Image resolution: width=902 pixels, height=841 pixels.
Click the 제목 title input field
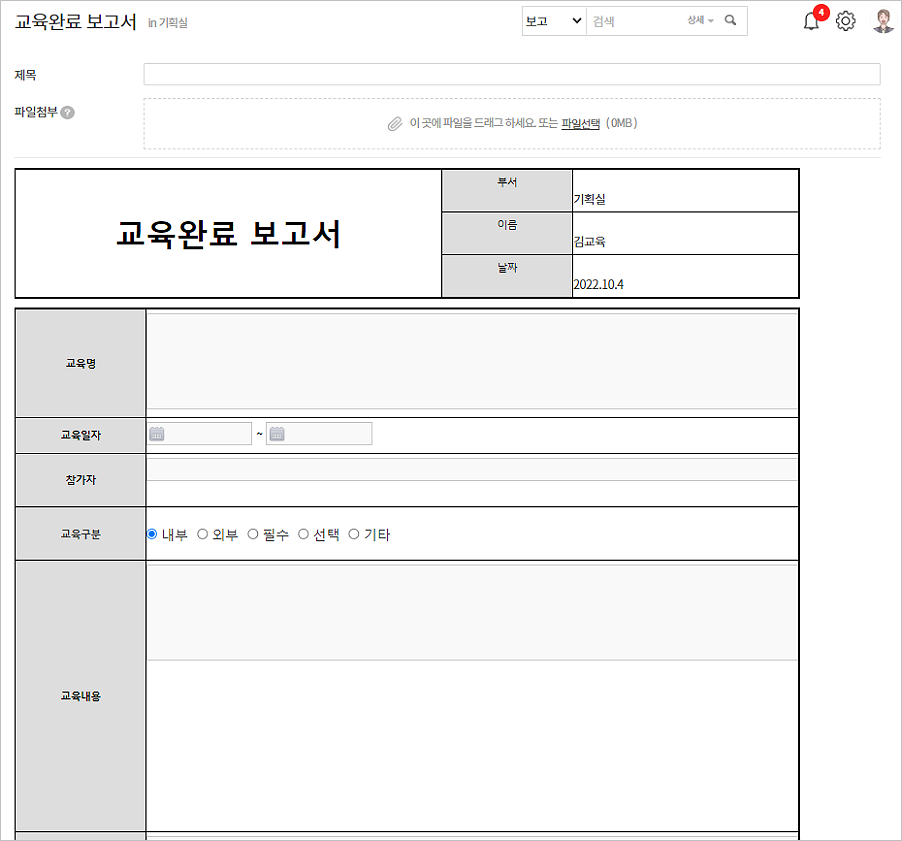(511, 75)
